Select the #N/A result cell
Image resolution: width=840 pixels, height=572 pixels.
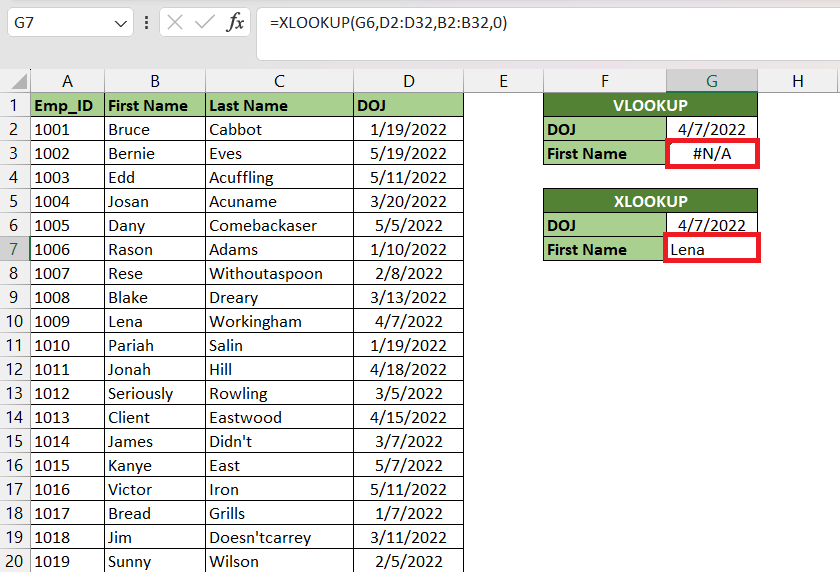click(x=712, y=154)
